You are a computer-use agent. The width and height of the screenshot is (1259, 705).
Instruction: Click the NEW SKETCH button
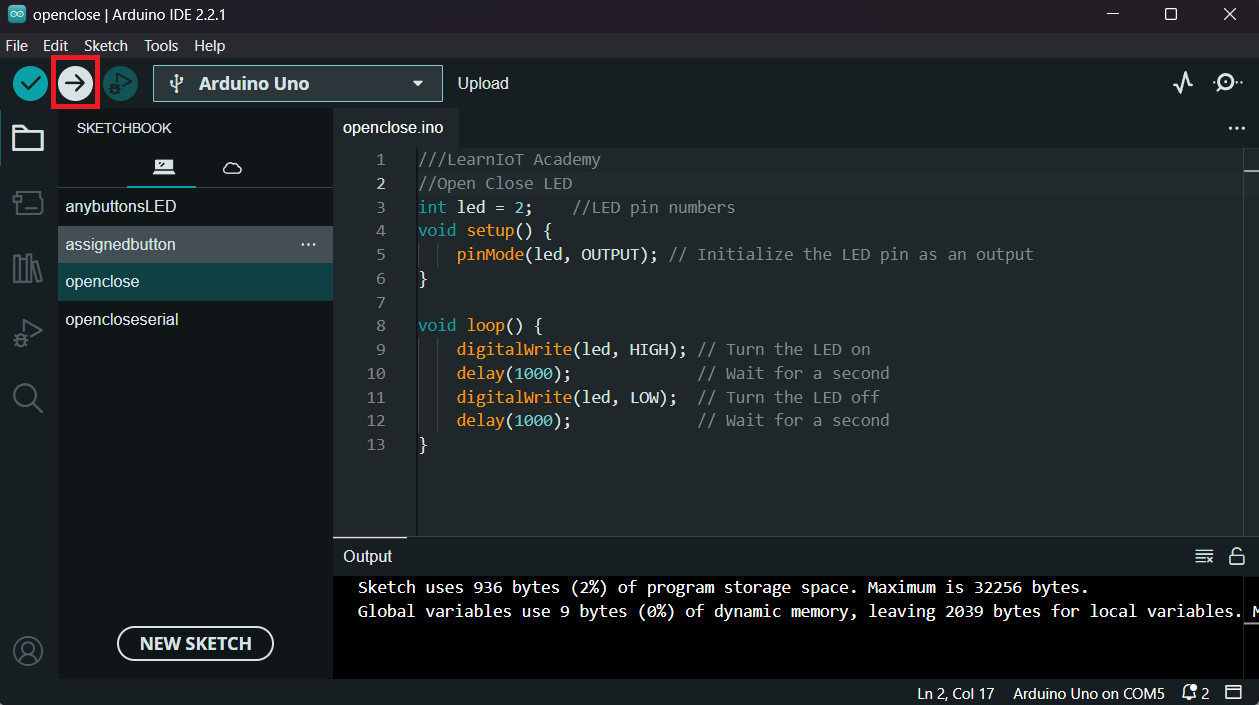point(195,643)
